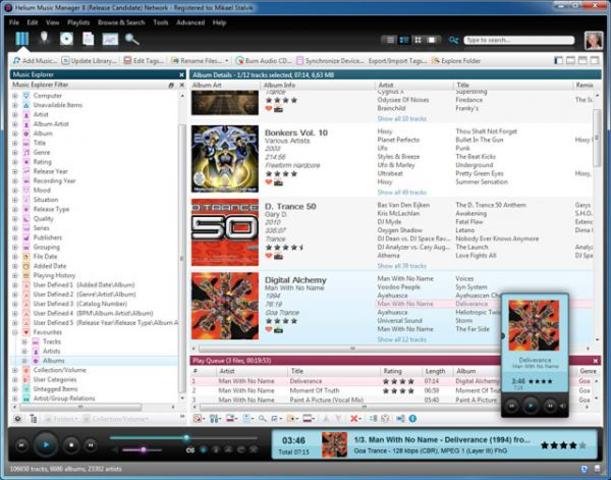
Task: Click Explore Folder toolbar button
Action: tap(457, 61)
